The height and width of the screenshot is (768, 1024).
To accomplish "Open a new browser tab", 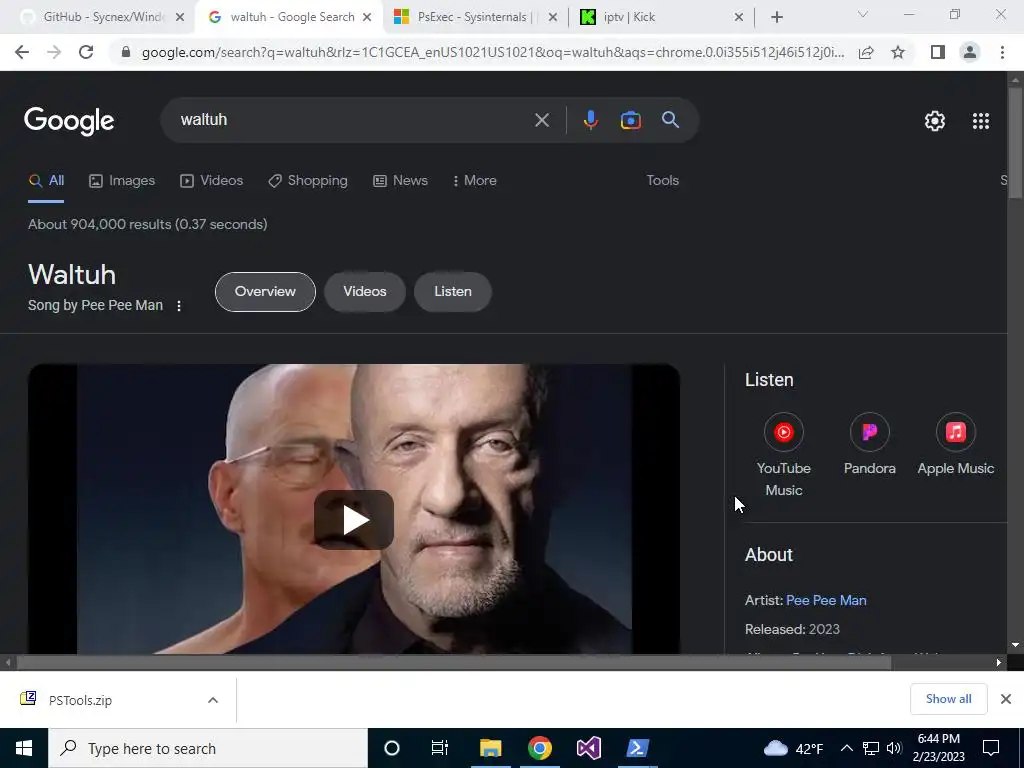I will point(776,17).
